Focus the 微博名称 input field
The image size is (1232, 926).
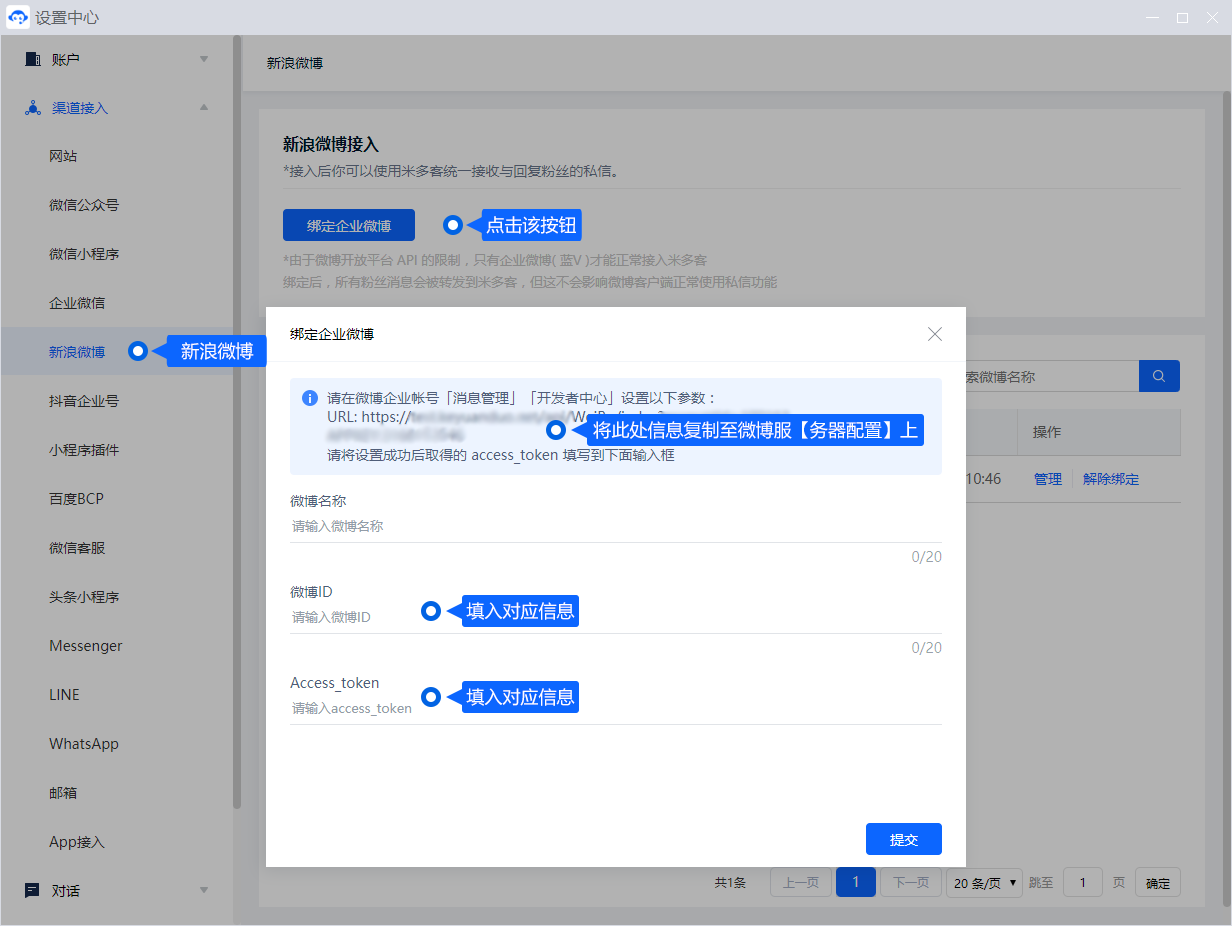pos(616,526)
